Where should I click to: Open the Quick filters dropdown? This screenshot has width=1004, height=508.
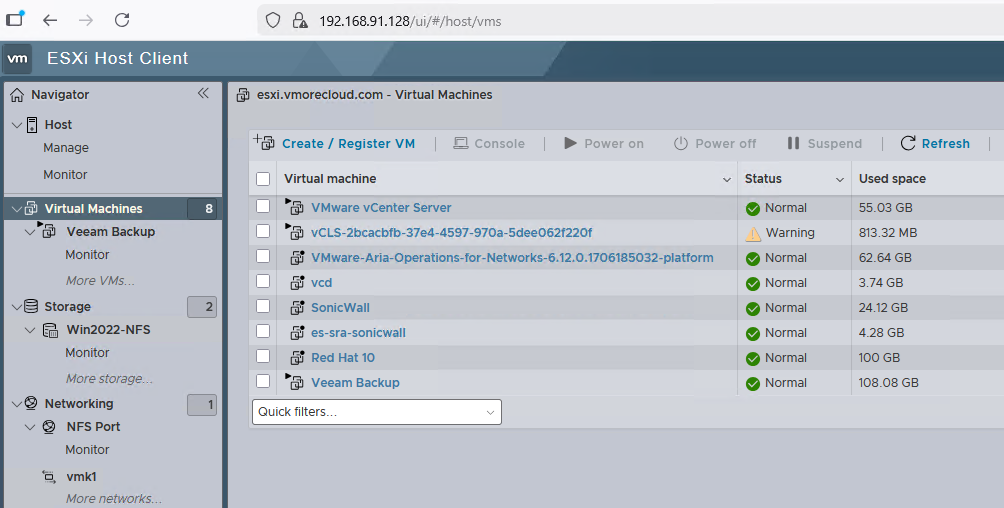point(376,412)
